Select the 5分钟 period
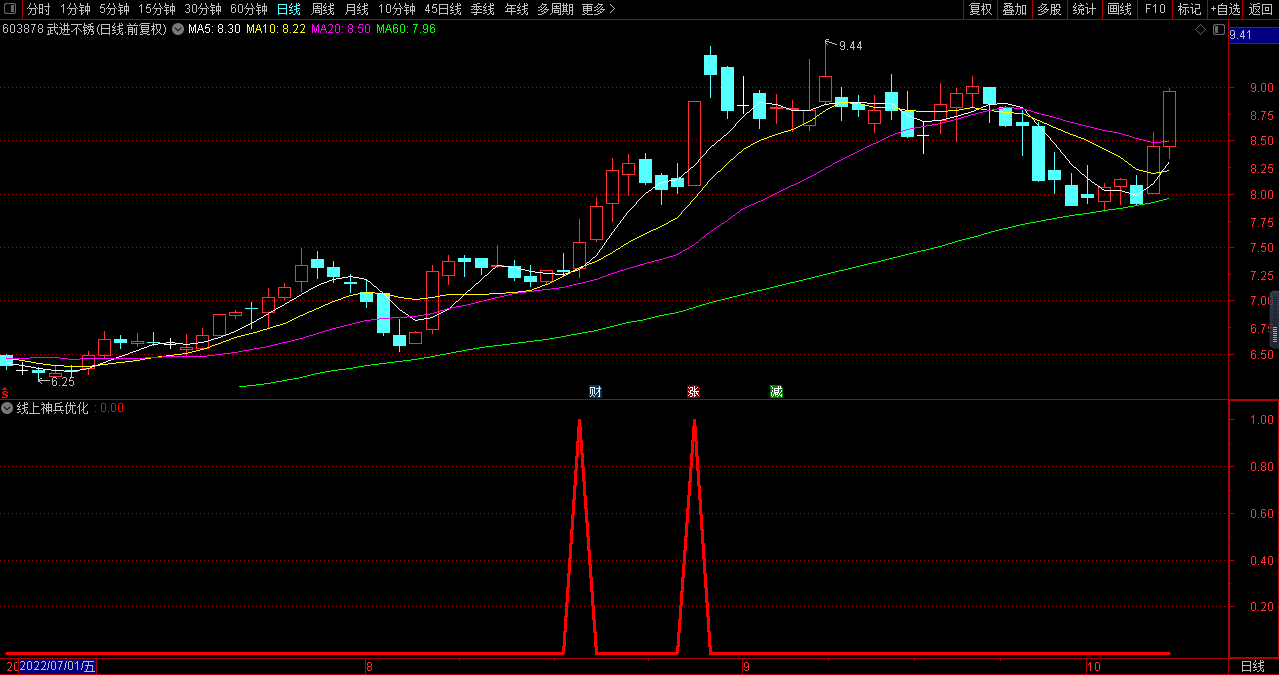The image size is (1279, 675). [x=114, y=9]
